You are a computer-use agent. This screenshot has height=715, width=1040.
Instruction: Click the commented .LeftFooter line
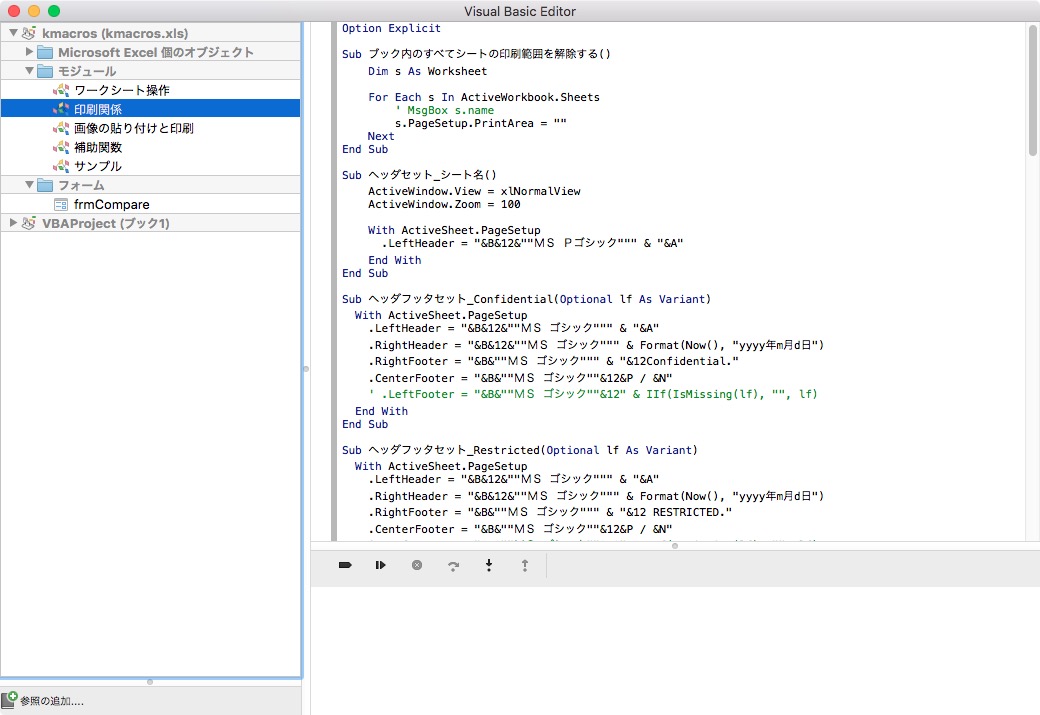tap(593, 394)
